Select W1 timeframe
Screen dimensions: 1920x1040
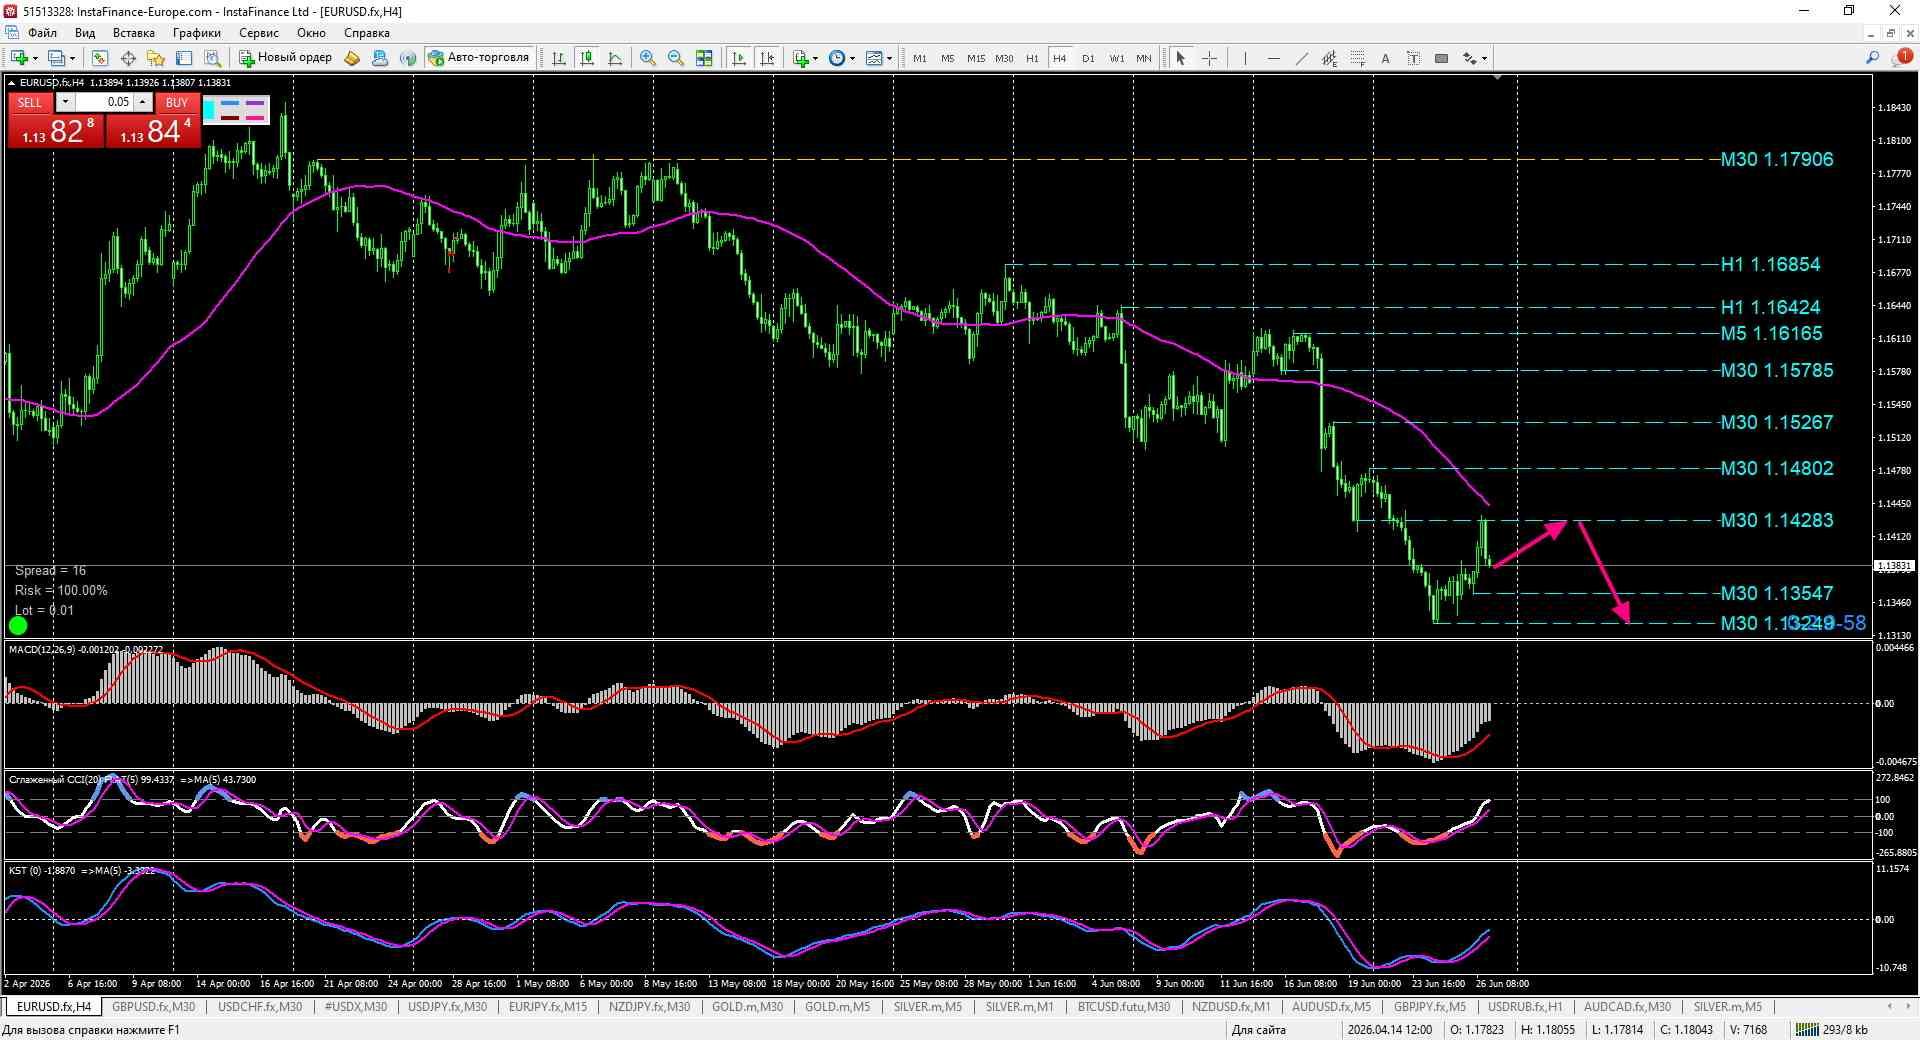1116,58
